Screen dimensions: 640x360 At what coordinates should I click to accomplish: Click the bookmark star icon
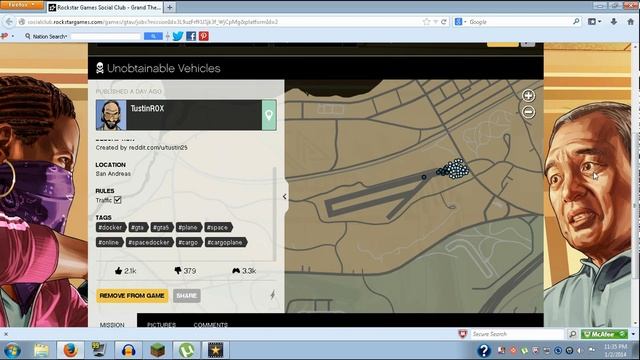point(427,22)
